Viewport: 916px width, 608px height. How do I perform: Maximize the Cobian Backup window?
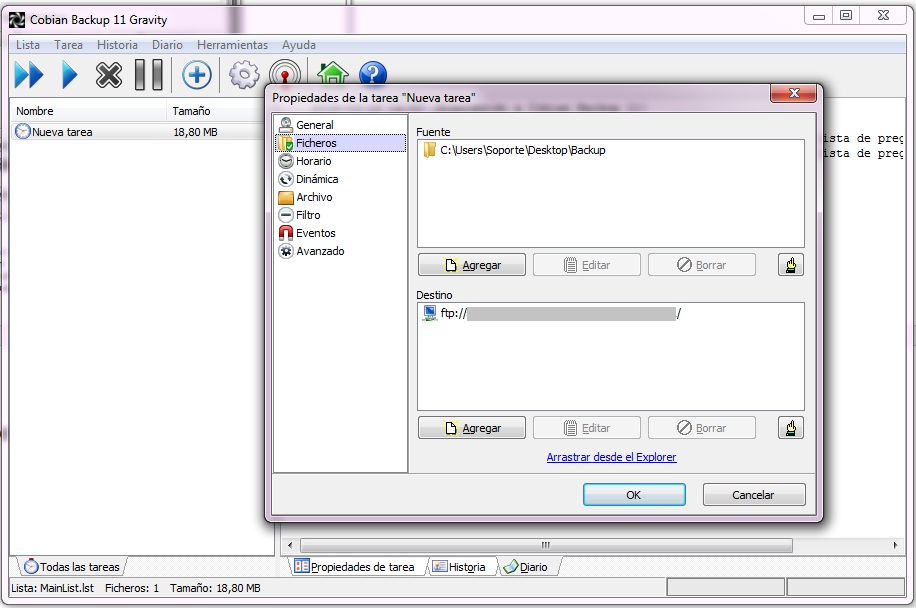pos(846,16)
